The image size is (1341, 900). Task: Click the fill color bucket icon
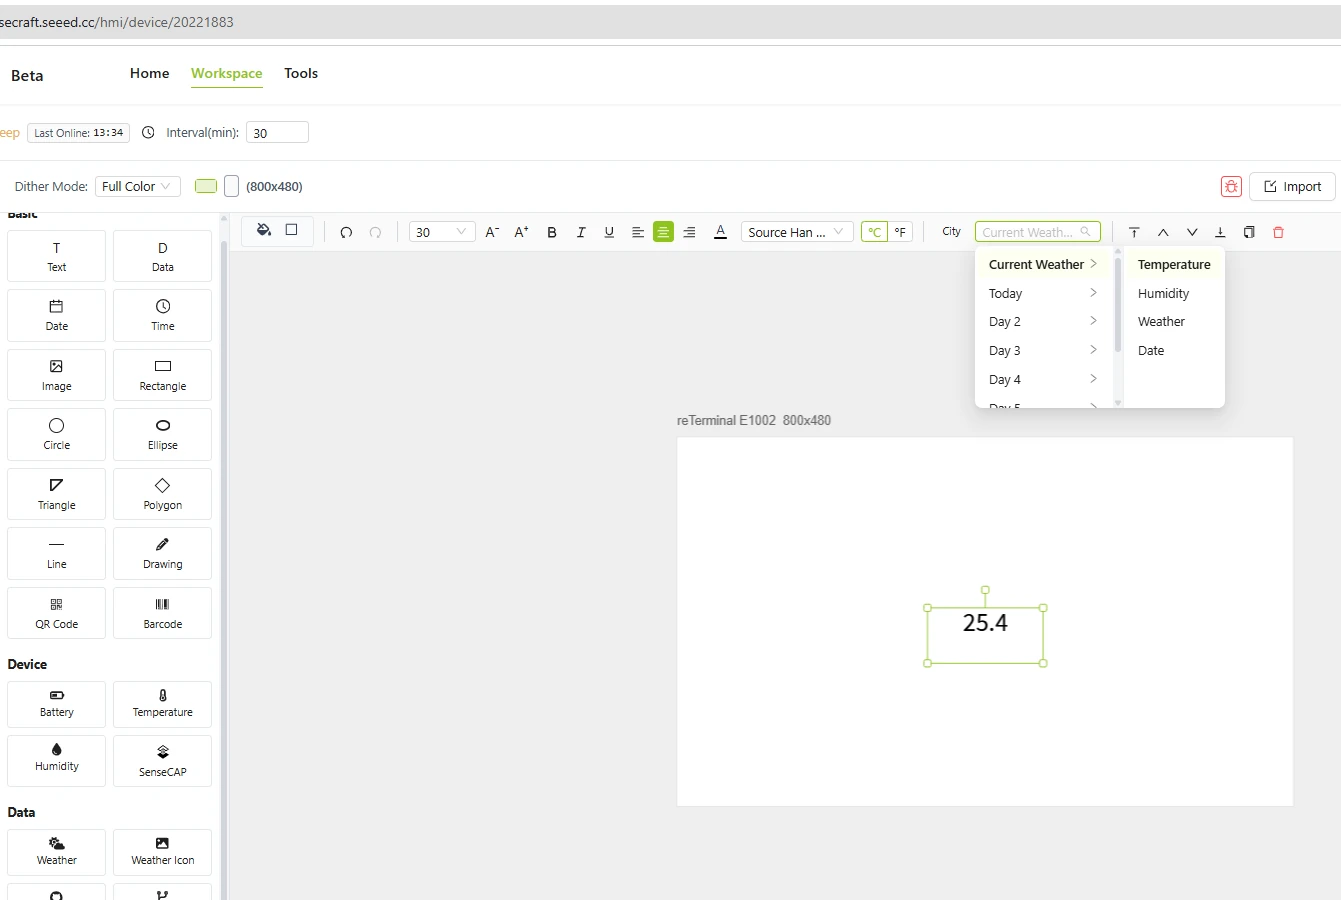click(x=264, y=230)
